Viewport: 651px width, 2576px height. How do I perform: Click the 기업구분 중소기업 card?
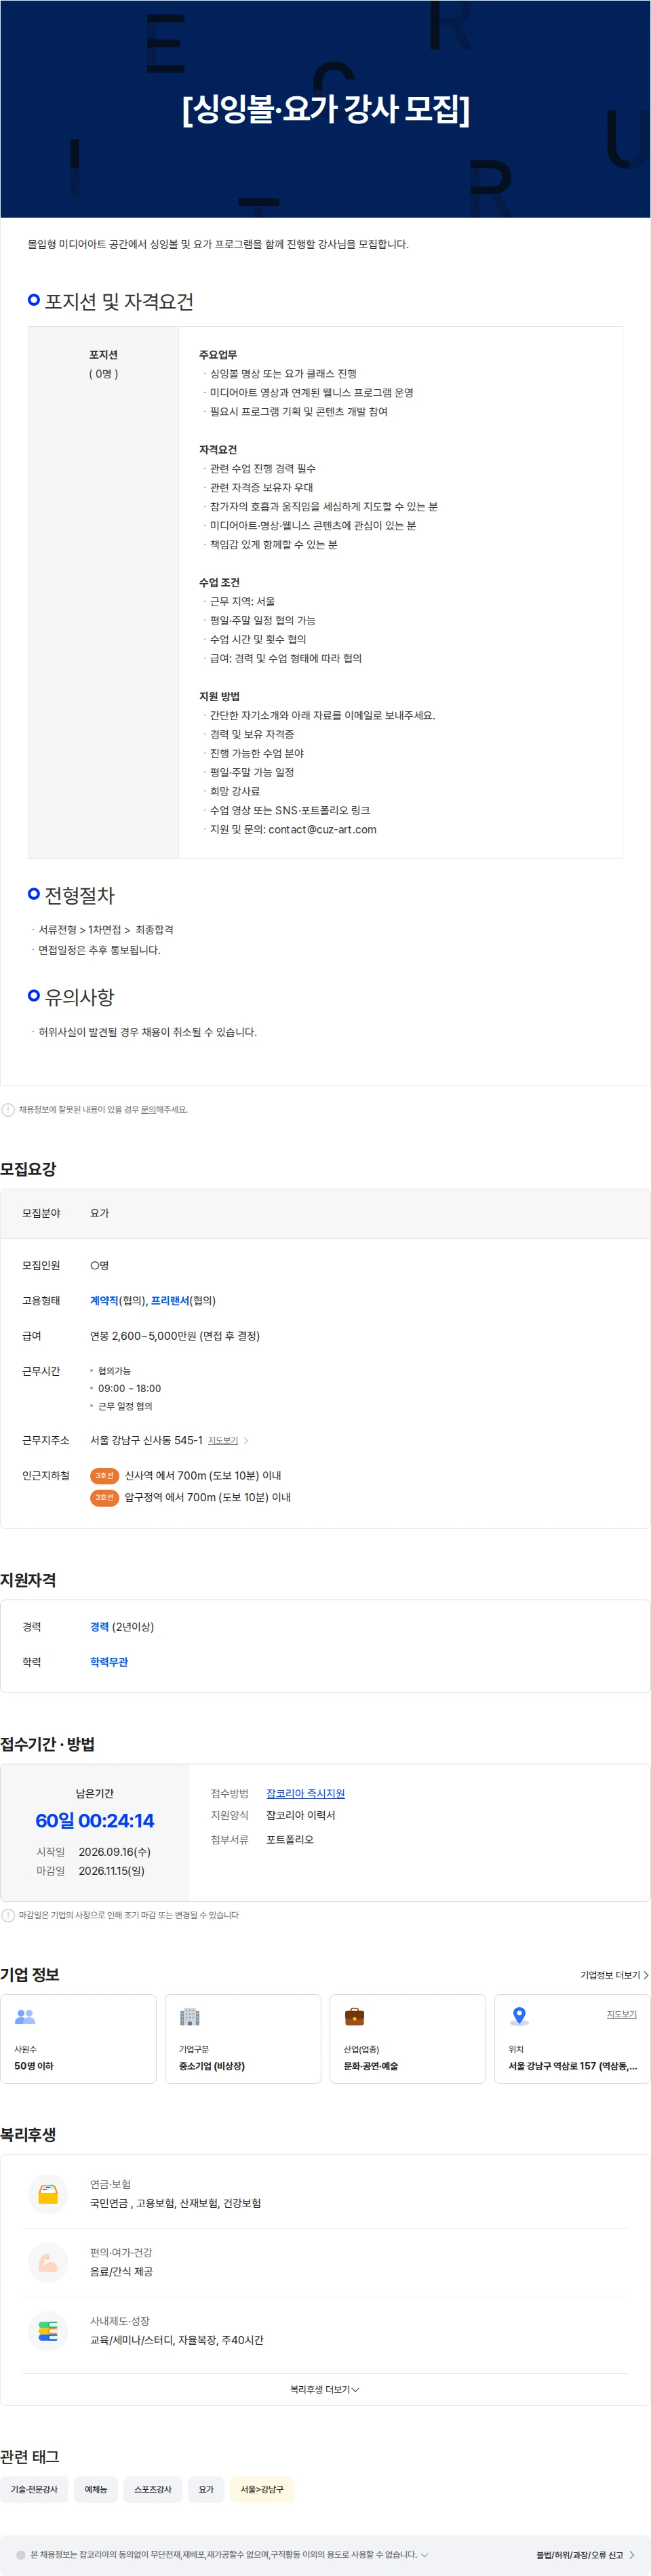[243, 2039]
